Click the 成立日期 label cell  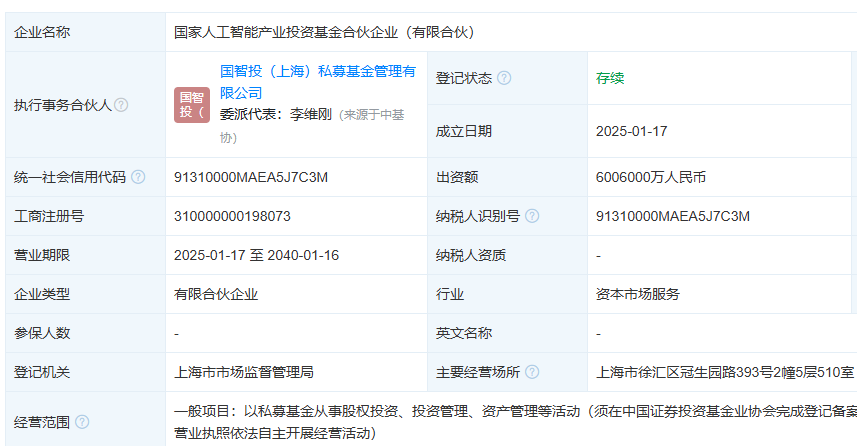click(x=508, y=131)
